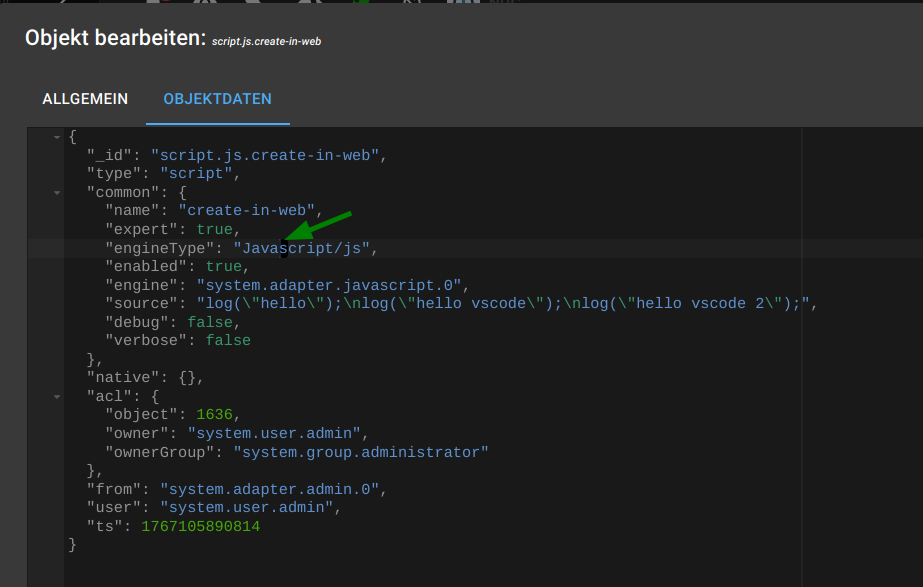Image resolution: width=923 pixels, height=587 pixels.
Task: Click the false value of "verbose"
Action: (x=228, y=340)
